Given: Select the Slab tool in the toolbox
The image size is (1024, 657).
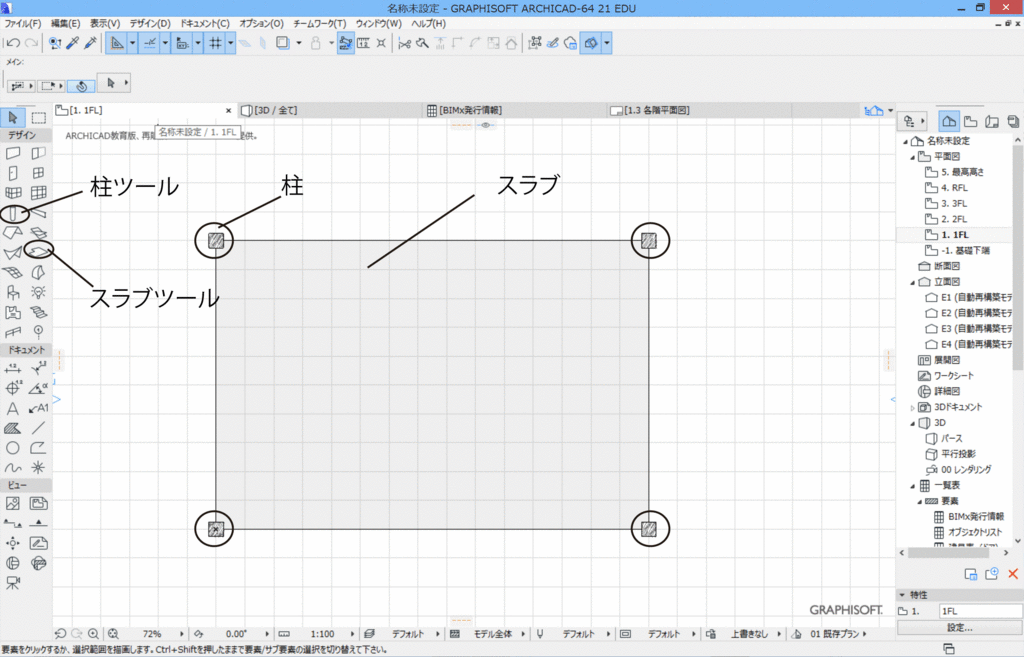Looking at the screenshot, I should pyautogui.click(x=39, y=251).
